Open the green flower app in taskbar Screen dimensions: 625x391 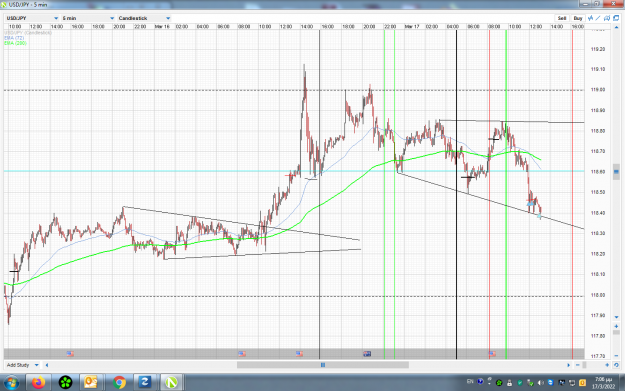(65, 383)
